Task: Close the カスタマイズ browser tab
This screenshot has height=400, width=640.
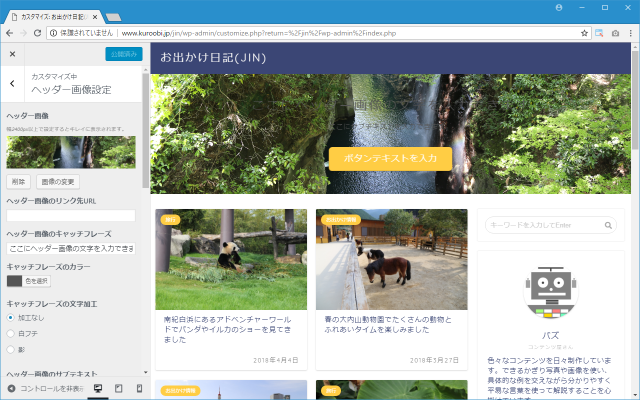Action: point(95,17)
